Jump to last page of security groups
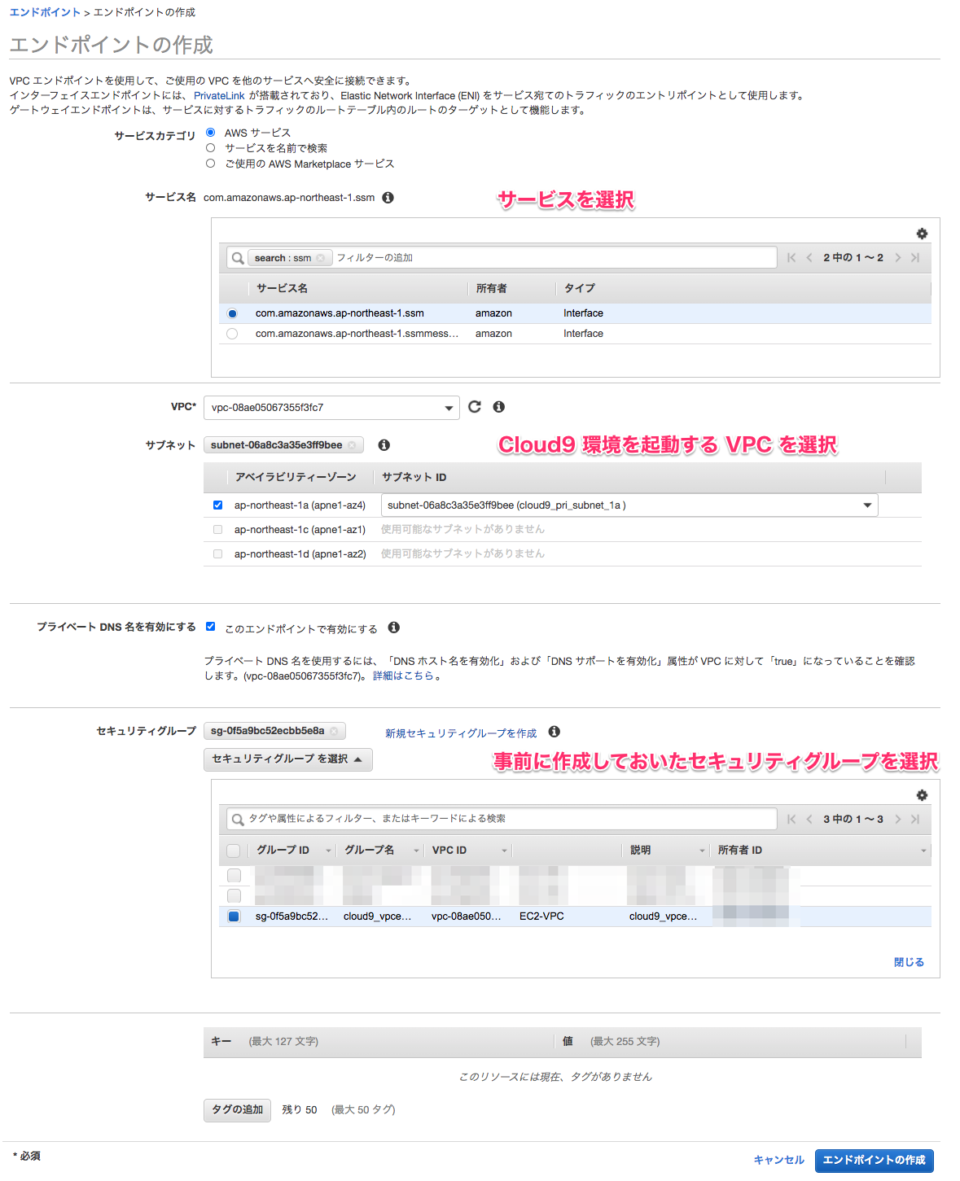This screenshot has height=1181, width=960. click(918, 819)
